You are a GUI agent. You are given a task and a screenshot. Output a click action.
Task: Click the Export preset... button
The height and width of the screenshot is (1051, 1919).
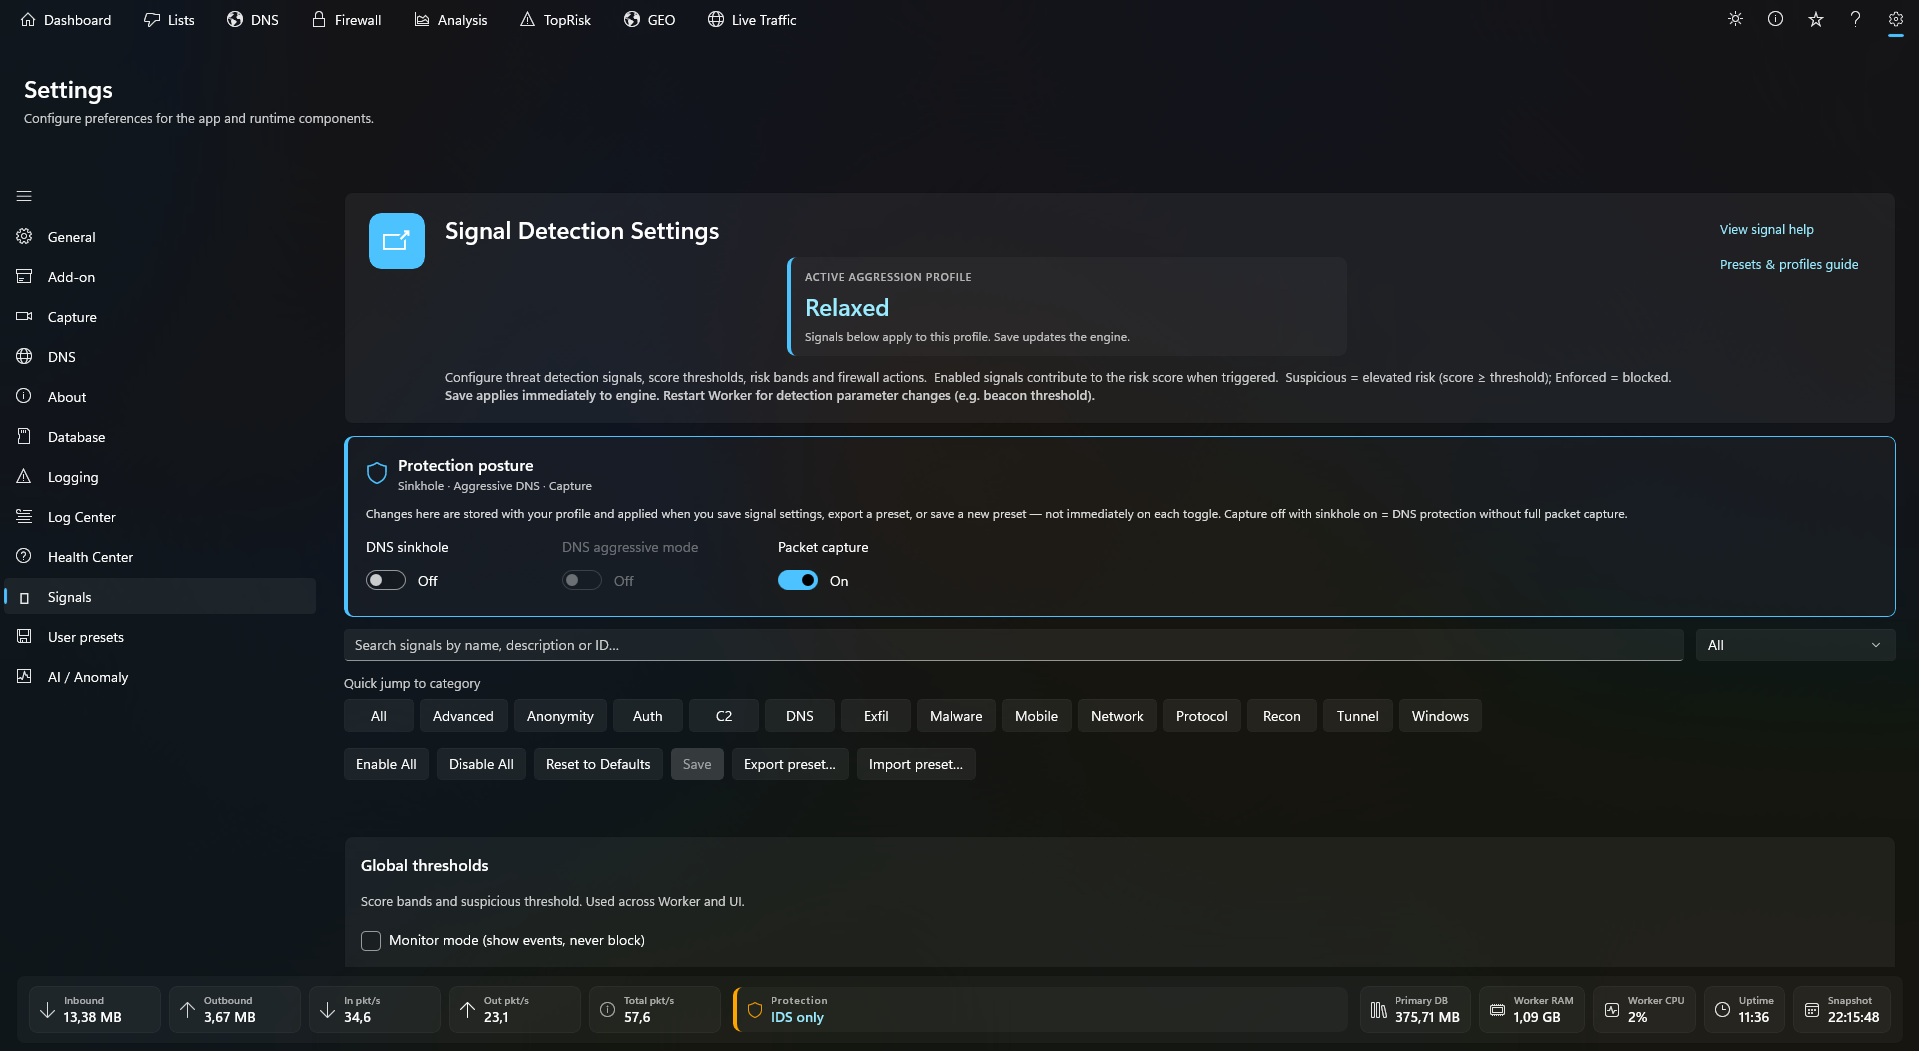790,764
